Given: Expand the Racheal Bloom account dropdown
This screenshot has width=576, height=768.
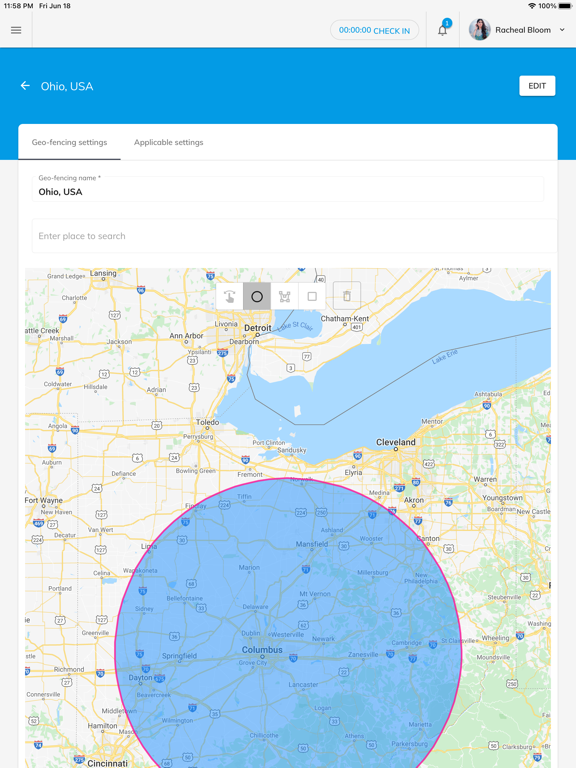Looking at the screenshot, I should (x=562, y=30).
